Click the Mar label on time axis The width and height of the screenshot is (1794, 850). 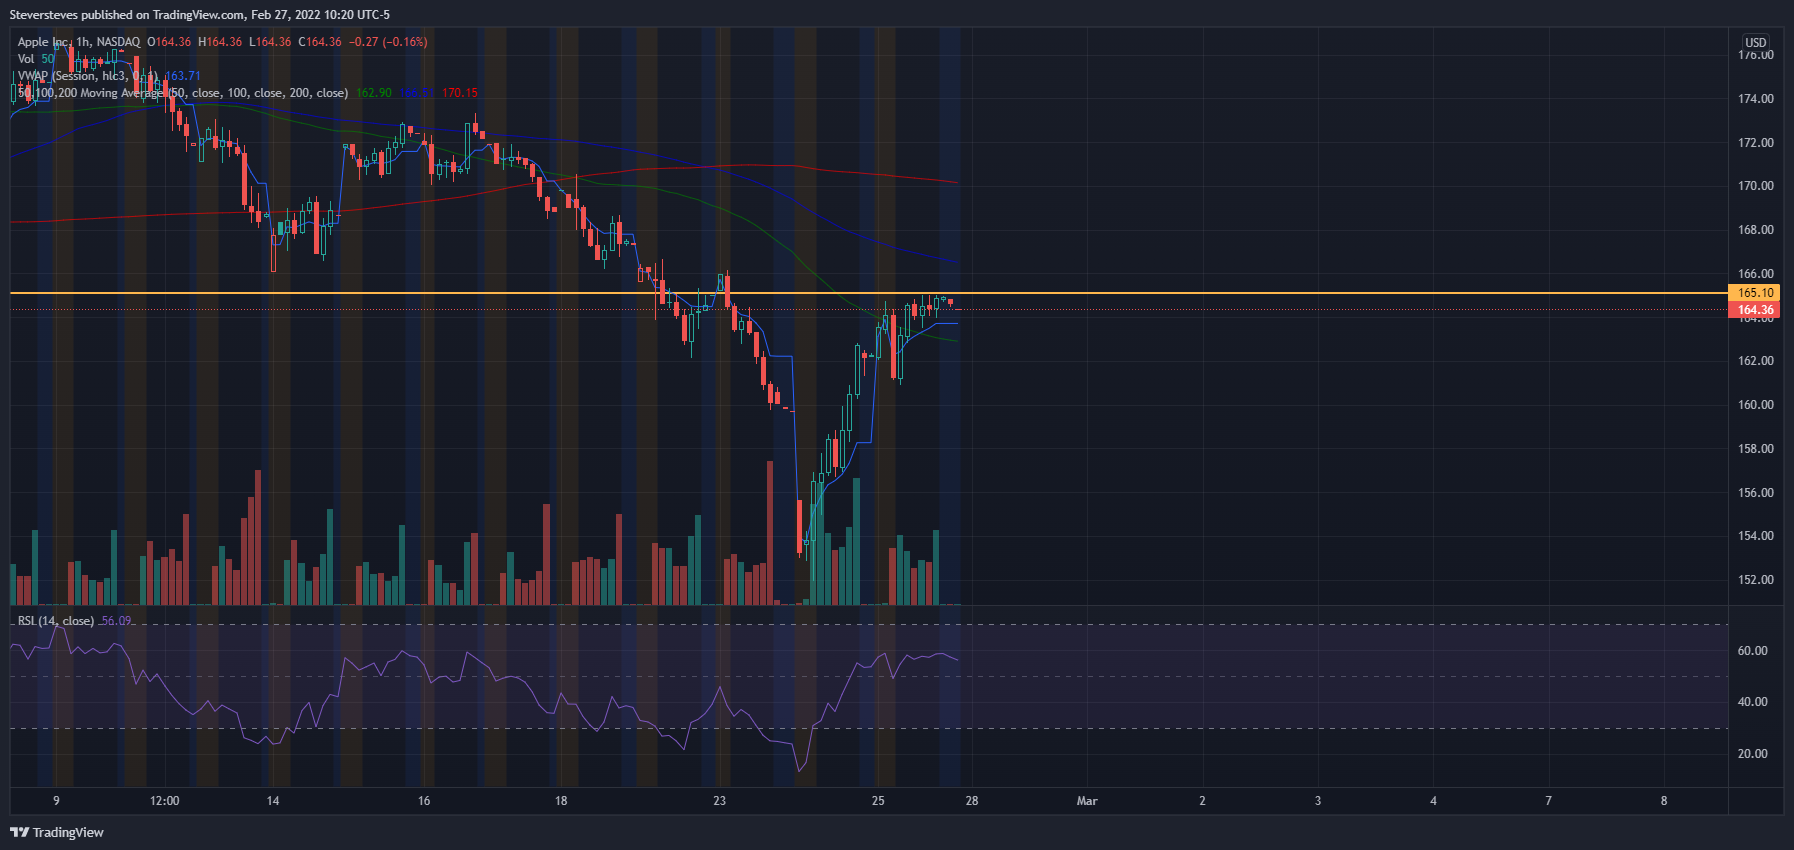click(x=1087, y=801)
